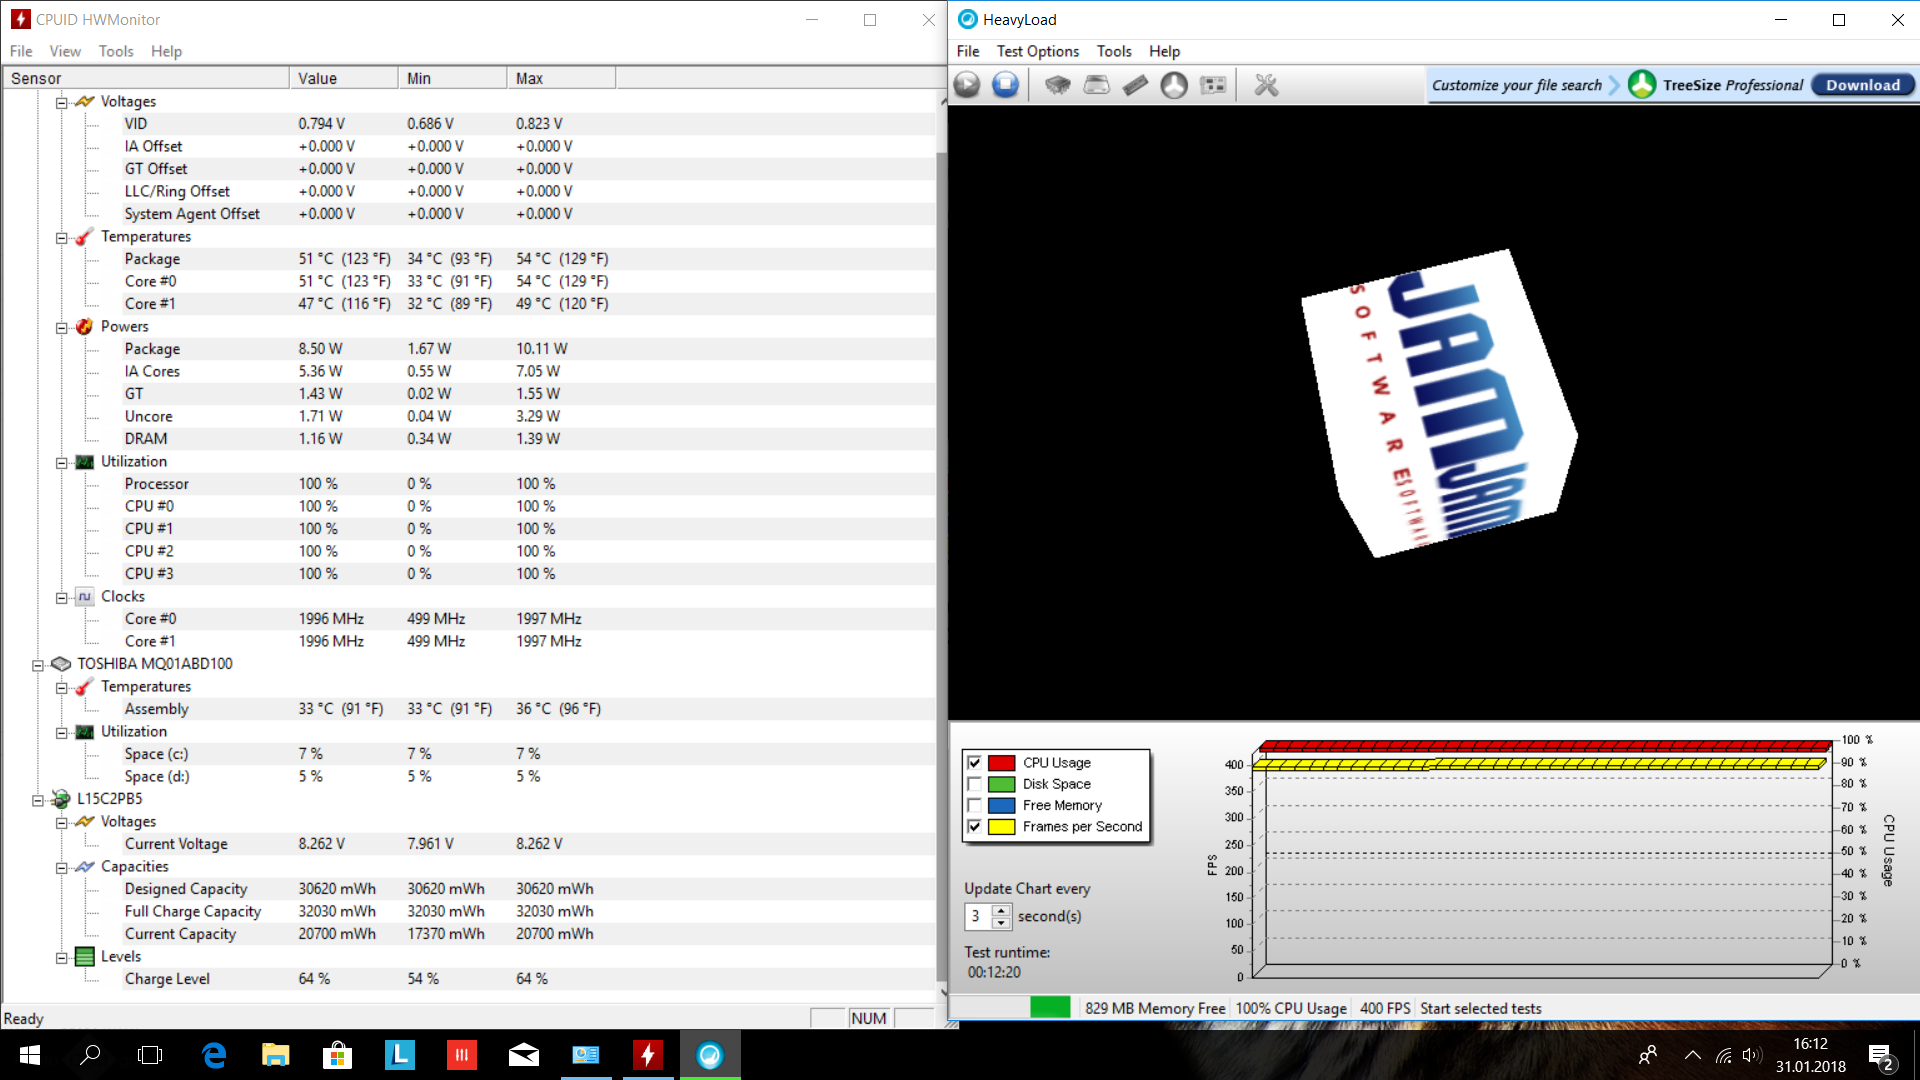Click the Start (play) test button
This screenshot has height=1080, width=1920.
point(967,85)
